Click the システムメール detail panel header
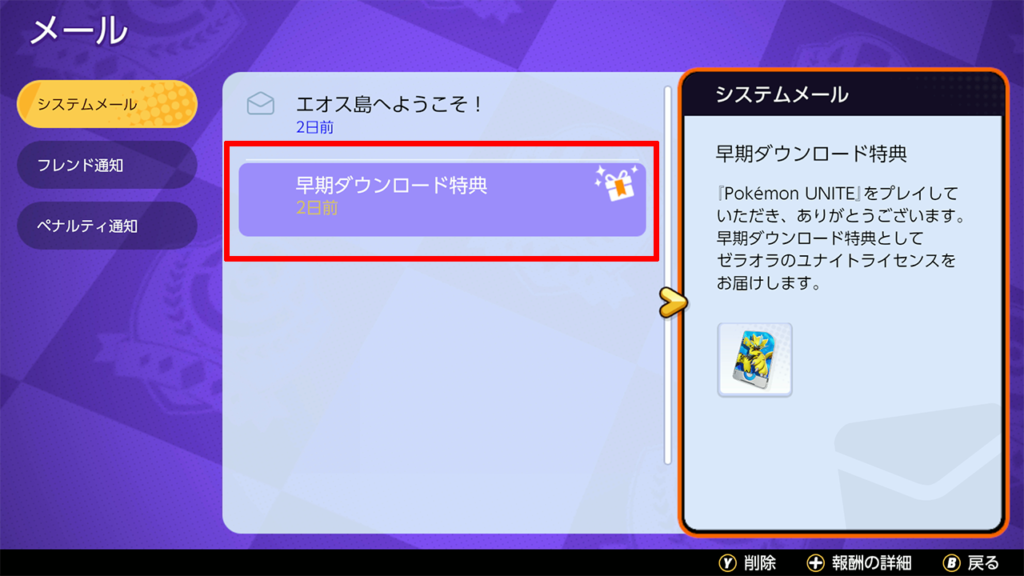Viewport: 1024px width, 576px height. (x=843, y=95)
